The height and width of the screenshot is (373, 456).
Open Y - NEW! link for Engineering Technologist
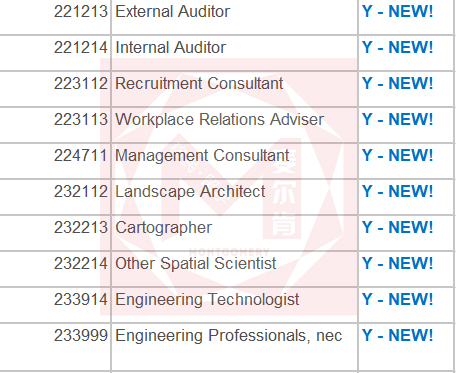pos(398,299)
